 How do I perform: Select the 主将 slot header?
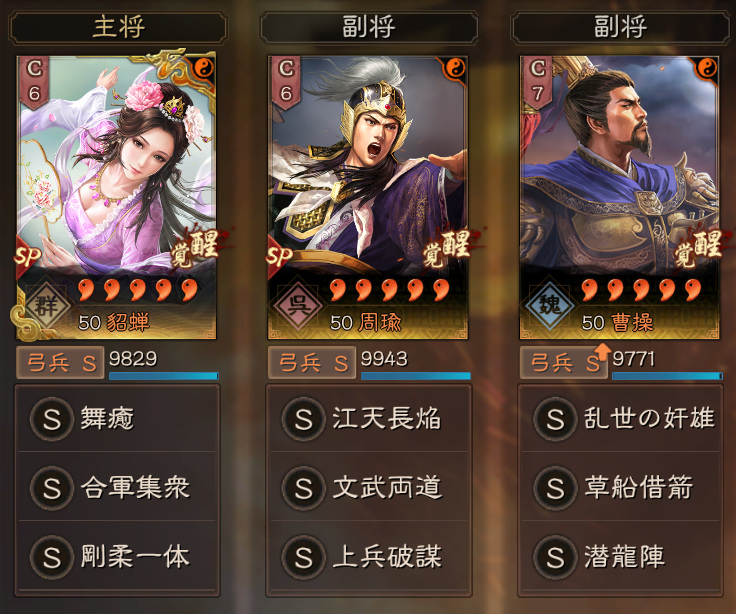pos(118,28)
